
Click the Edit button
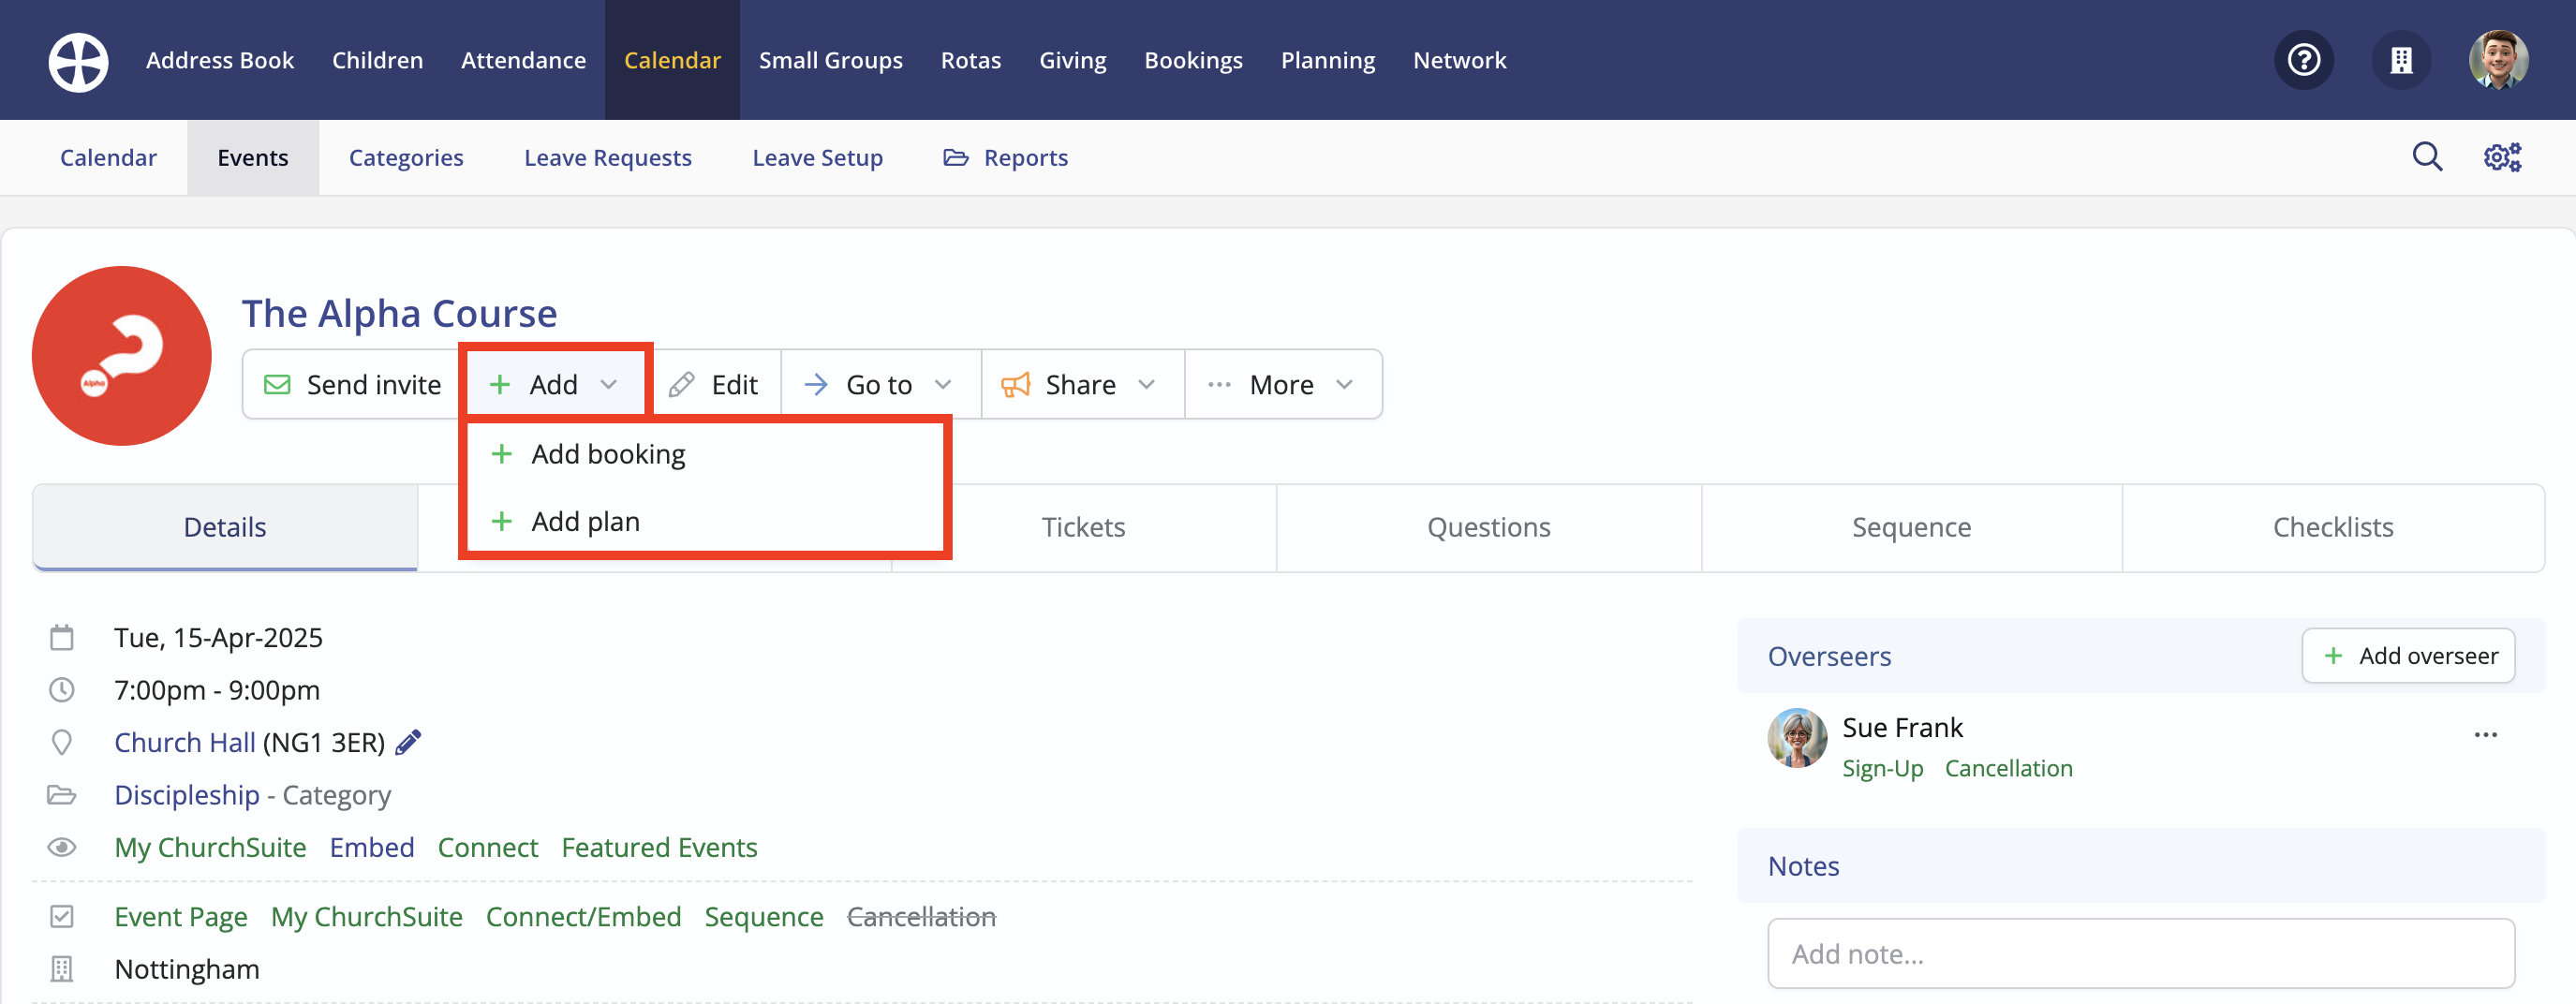pos(714,385)
